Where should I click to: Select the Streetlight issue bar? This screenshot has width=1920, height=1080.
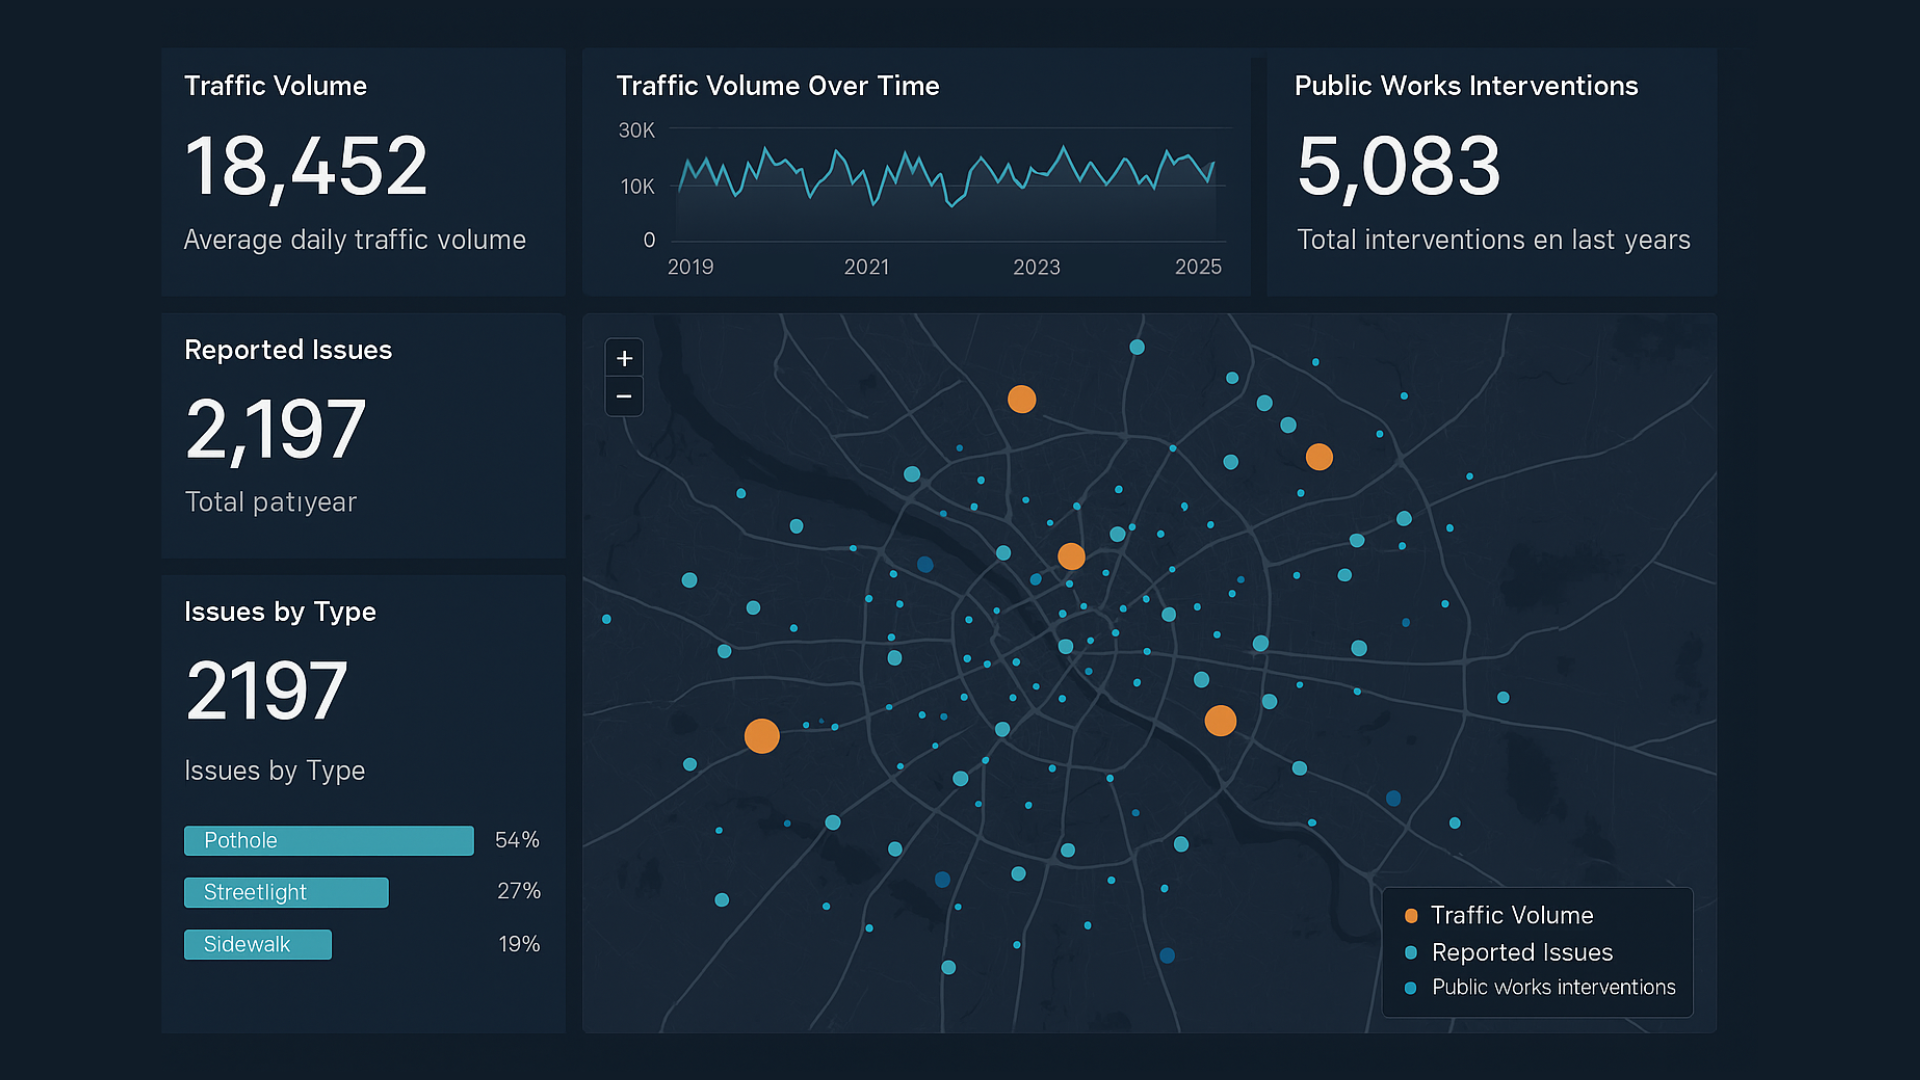tap(286, 893)
